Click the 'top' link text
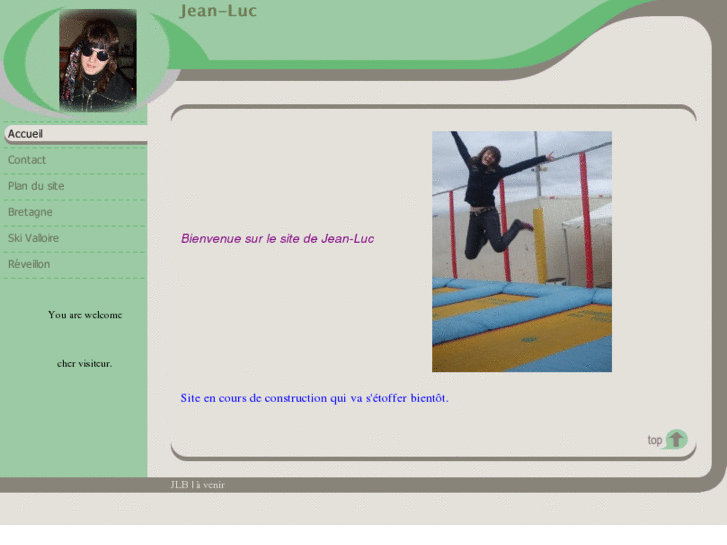Screen dimensions: 727x545 click(655, 440)
